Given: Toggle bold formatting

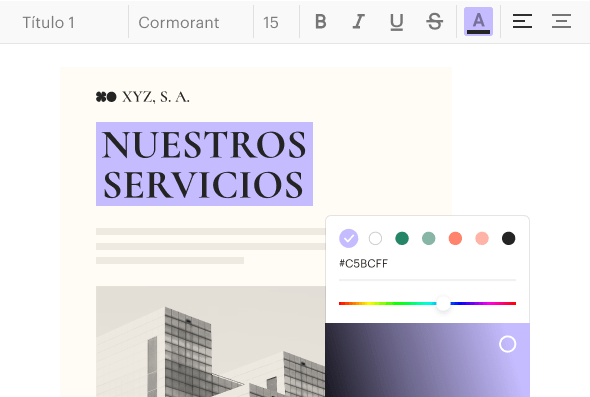Looking at the screenshot, I should [x=321, y=22].
